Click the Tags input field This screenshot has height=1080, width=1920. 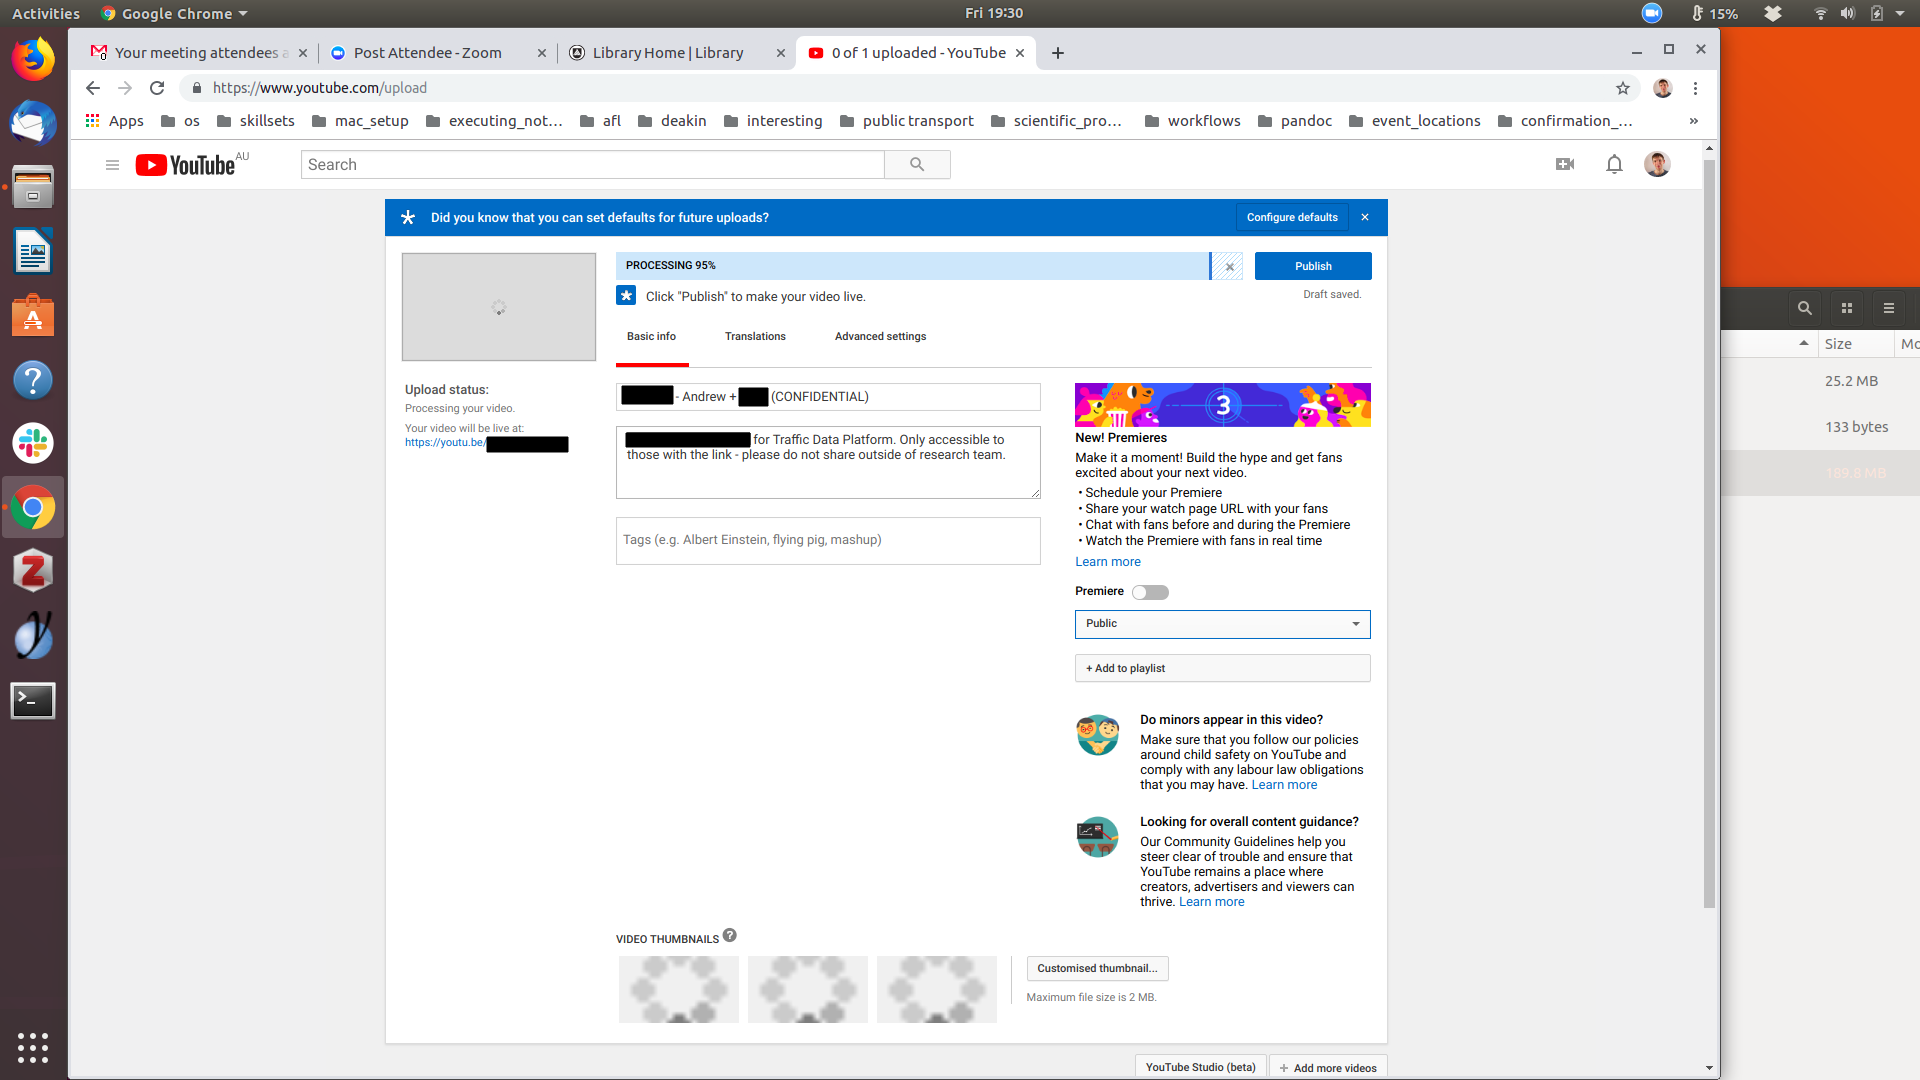tap(827, 540)
